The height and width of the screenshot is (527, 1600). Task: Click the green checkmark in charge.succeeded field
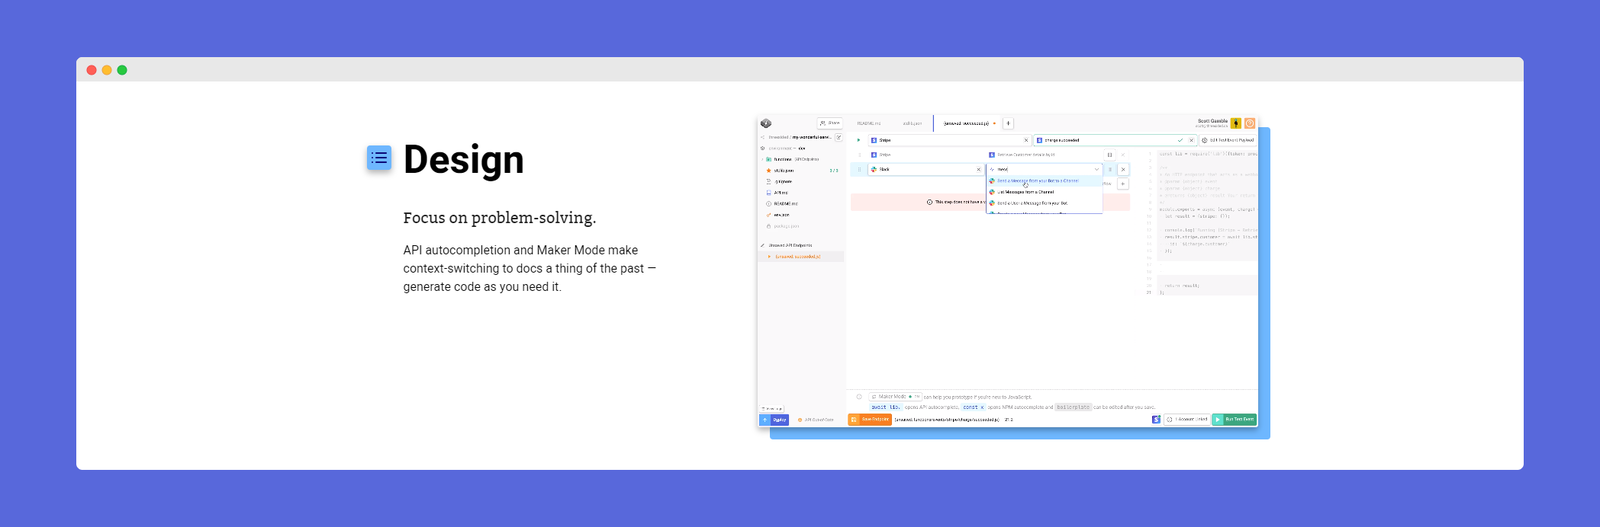pyautogui.click(x=1180, y=140)
